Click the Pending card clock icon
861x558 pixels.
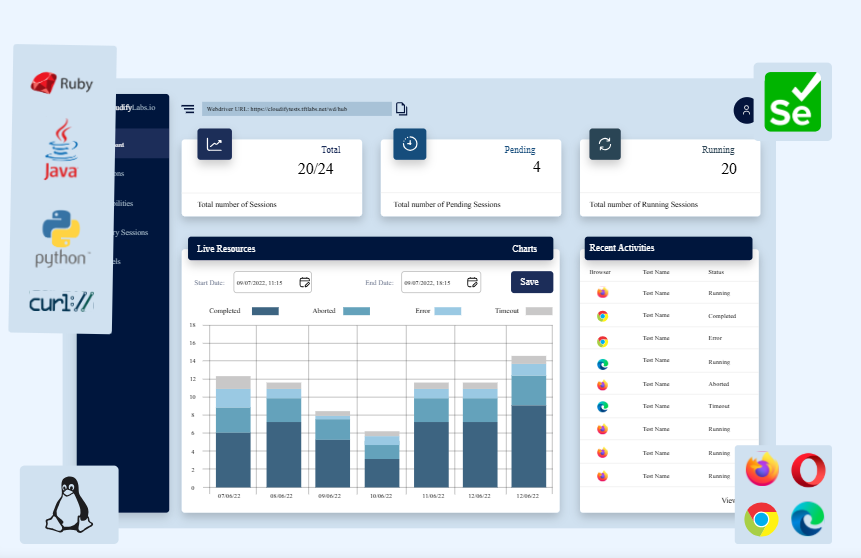(410, 144)
